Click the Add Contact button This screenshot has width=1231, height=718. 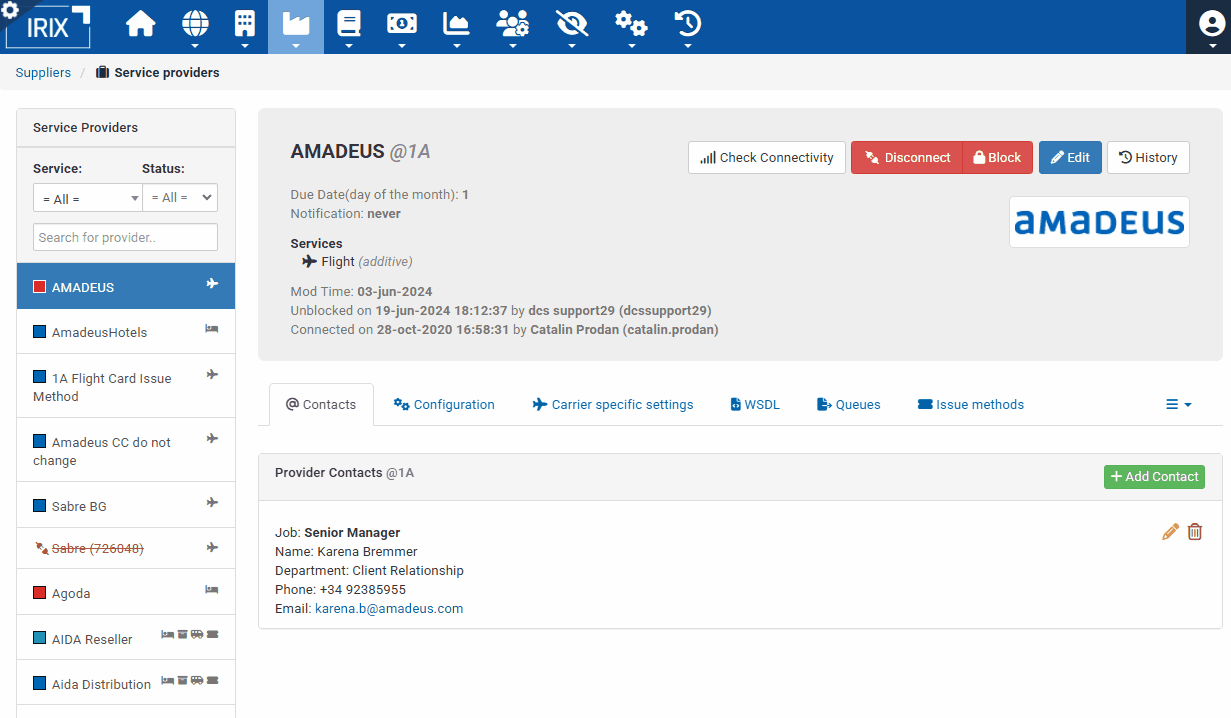(x=1154, y=477)
